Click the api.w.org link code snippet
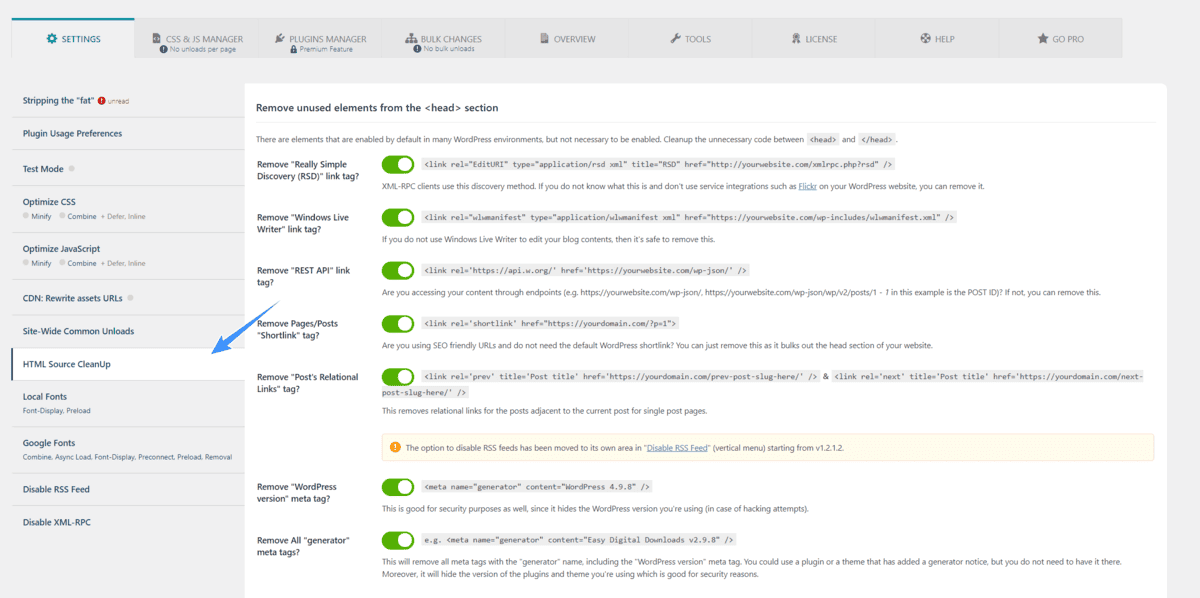 click(585, 270)
